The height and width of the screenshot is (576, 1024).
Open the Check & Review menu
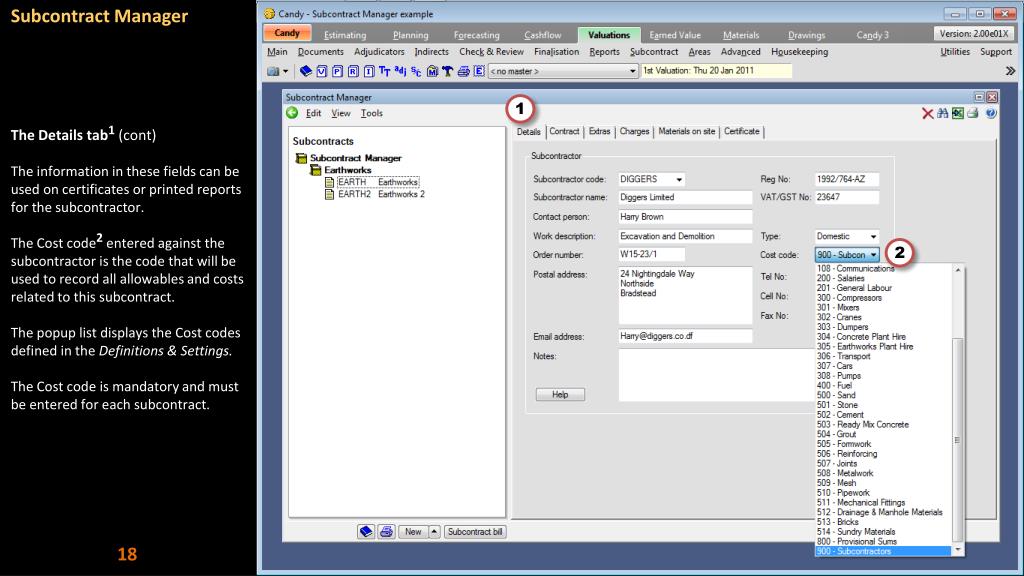click(x=491, y=52)
